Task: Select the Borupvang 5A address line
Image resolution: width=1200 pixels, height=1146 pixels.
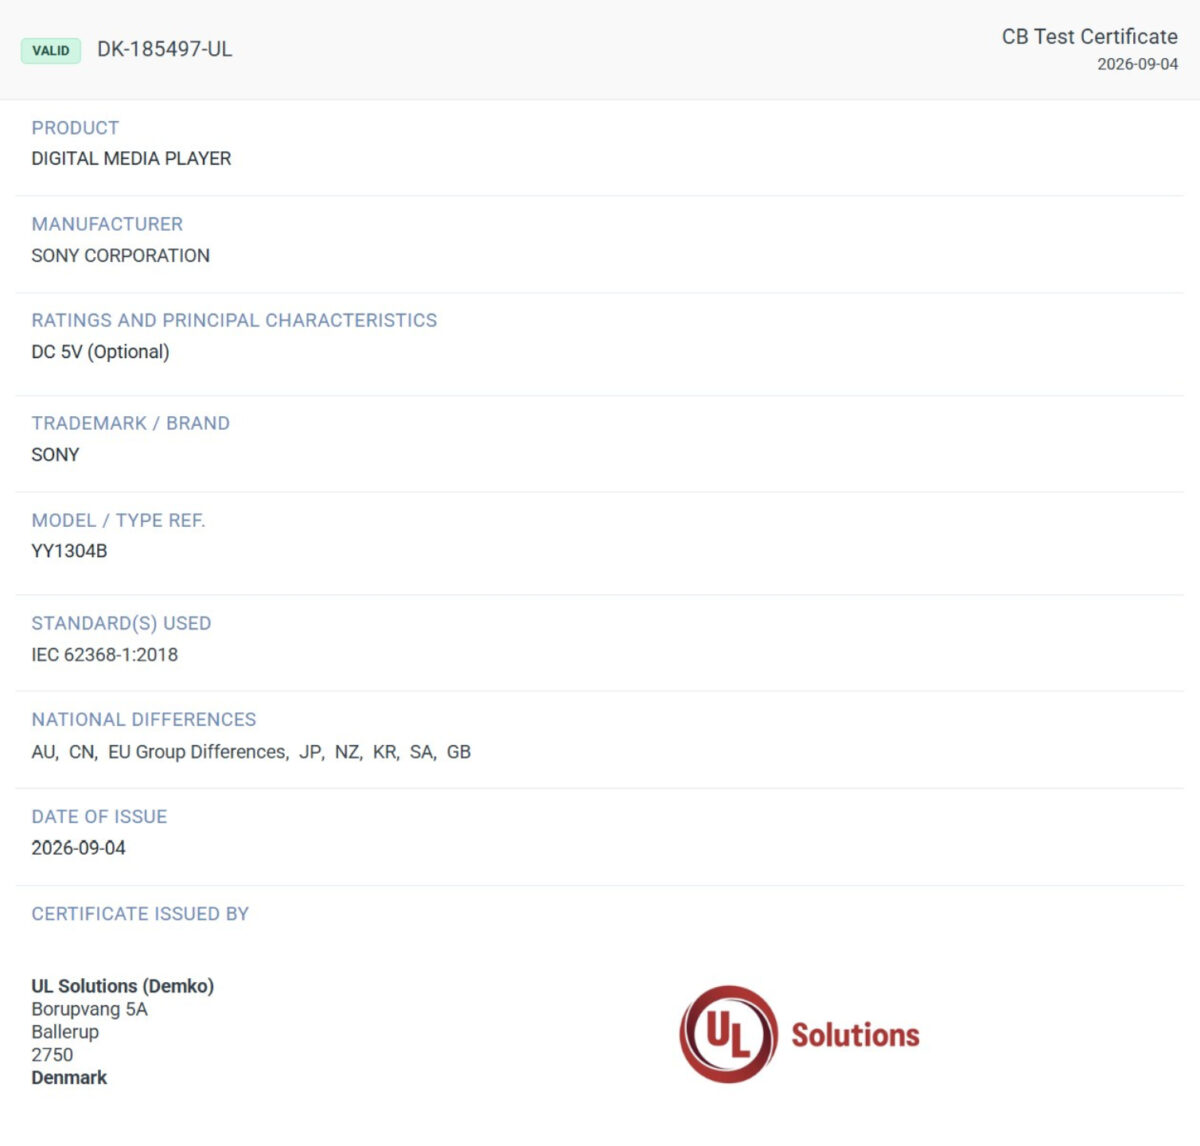Action: coord(90,1009)
